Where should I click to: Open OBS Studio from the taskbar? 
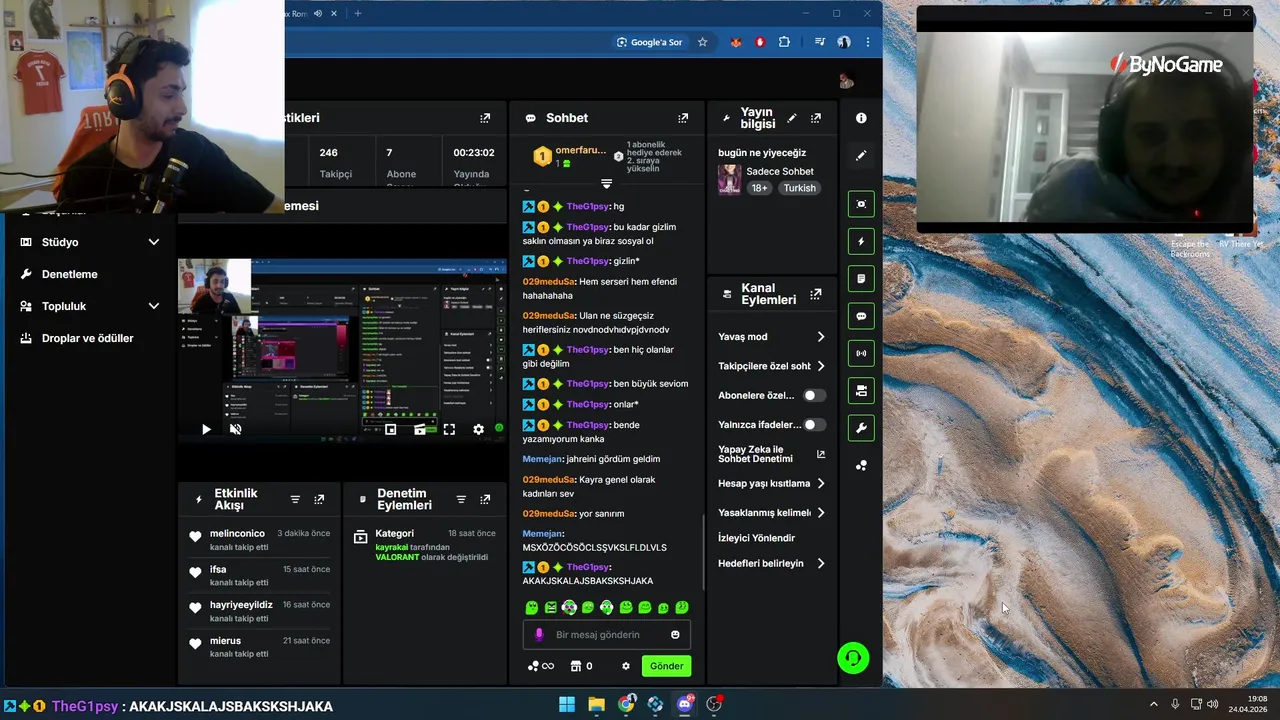click(x=714, y=704)
